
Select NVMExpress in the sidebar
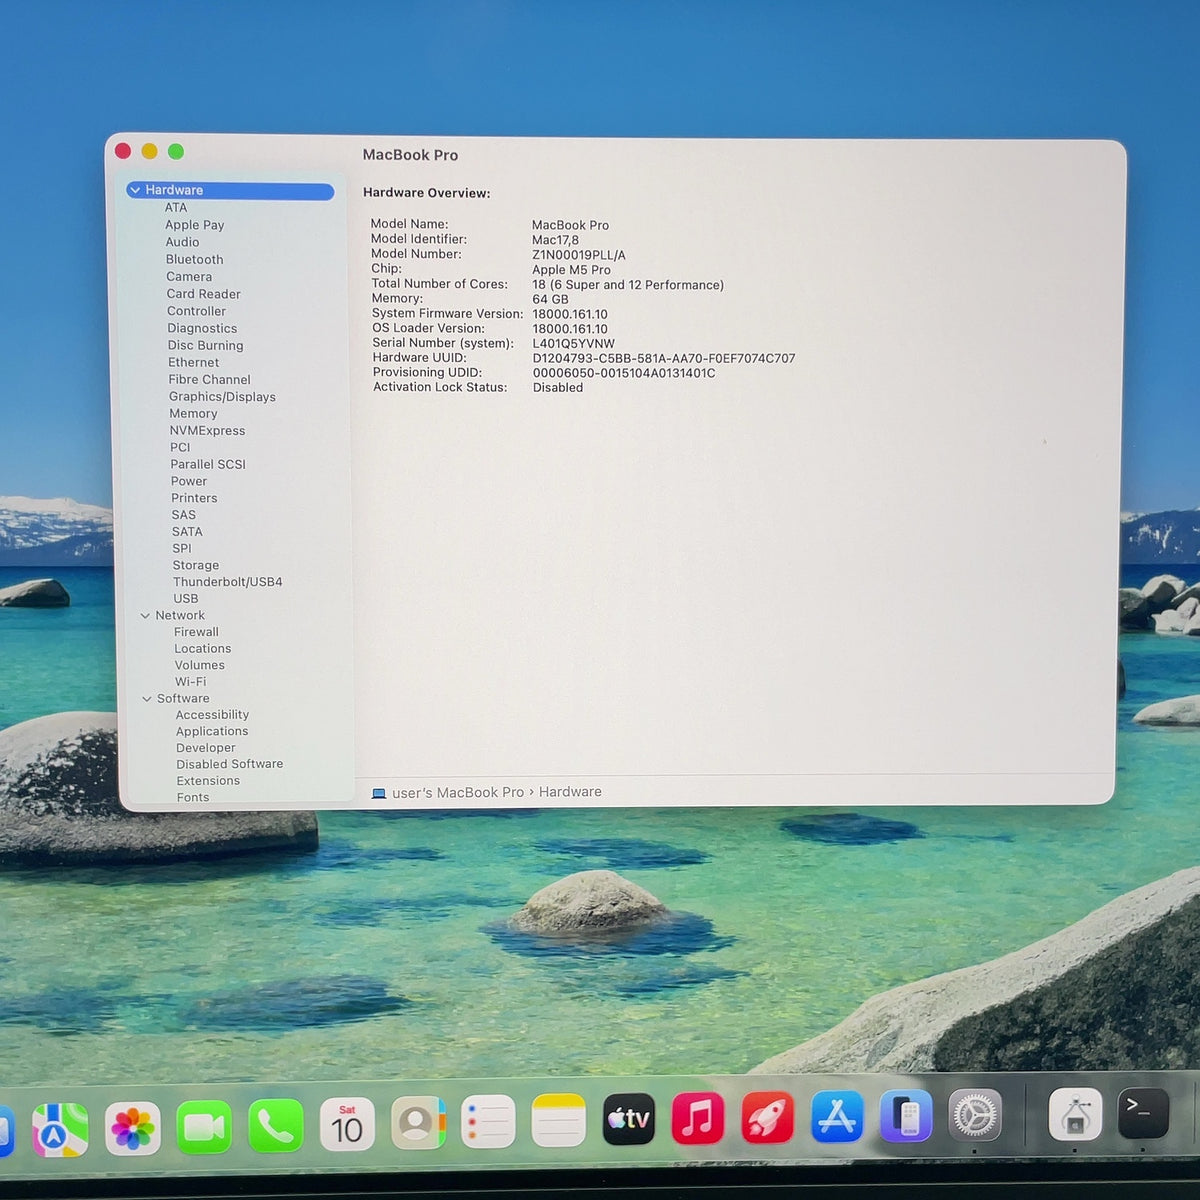point(207,431)
